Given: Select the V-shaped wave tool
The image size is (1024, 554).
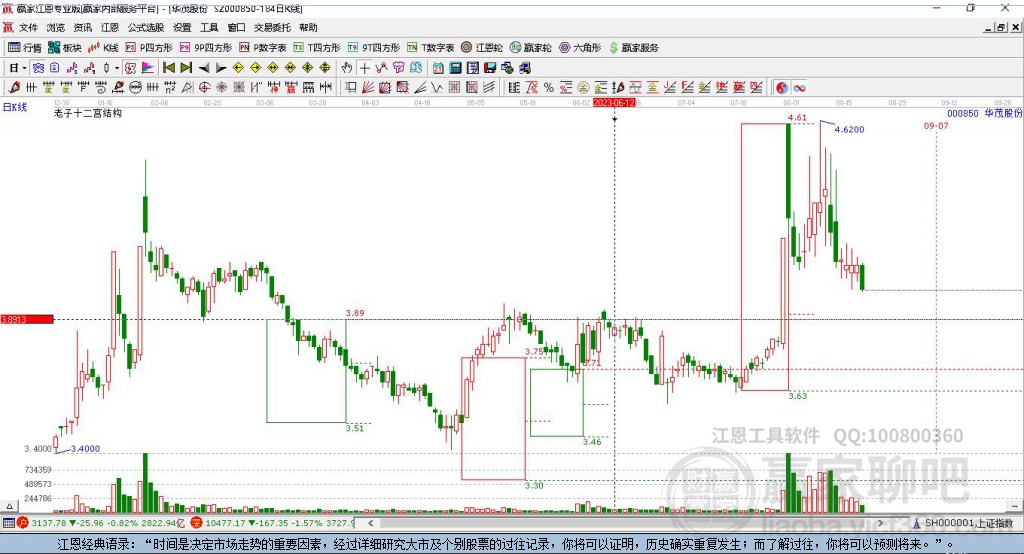Looking at the screenshot, I should [x=438, y=87].
